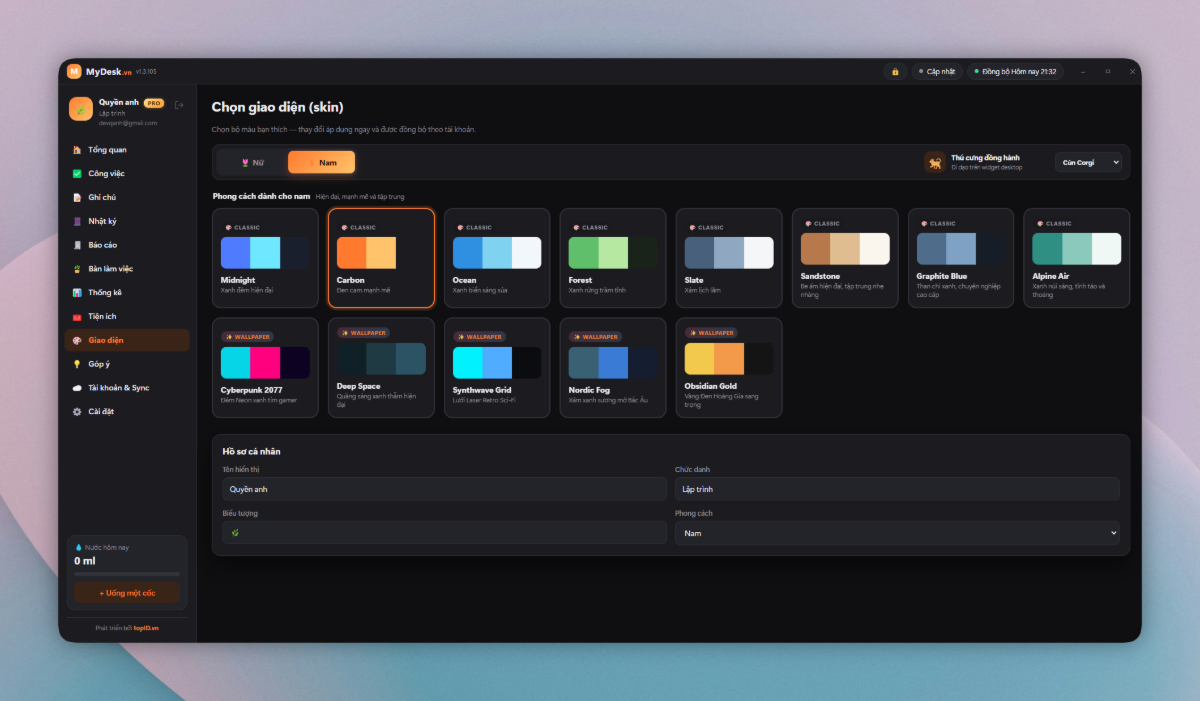1200x701 pixels.
Task: Click the water drop icon by Nước hôm nay
Action: (78, 548)
